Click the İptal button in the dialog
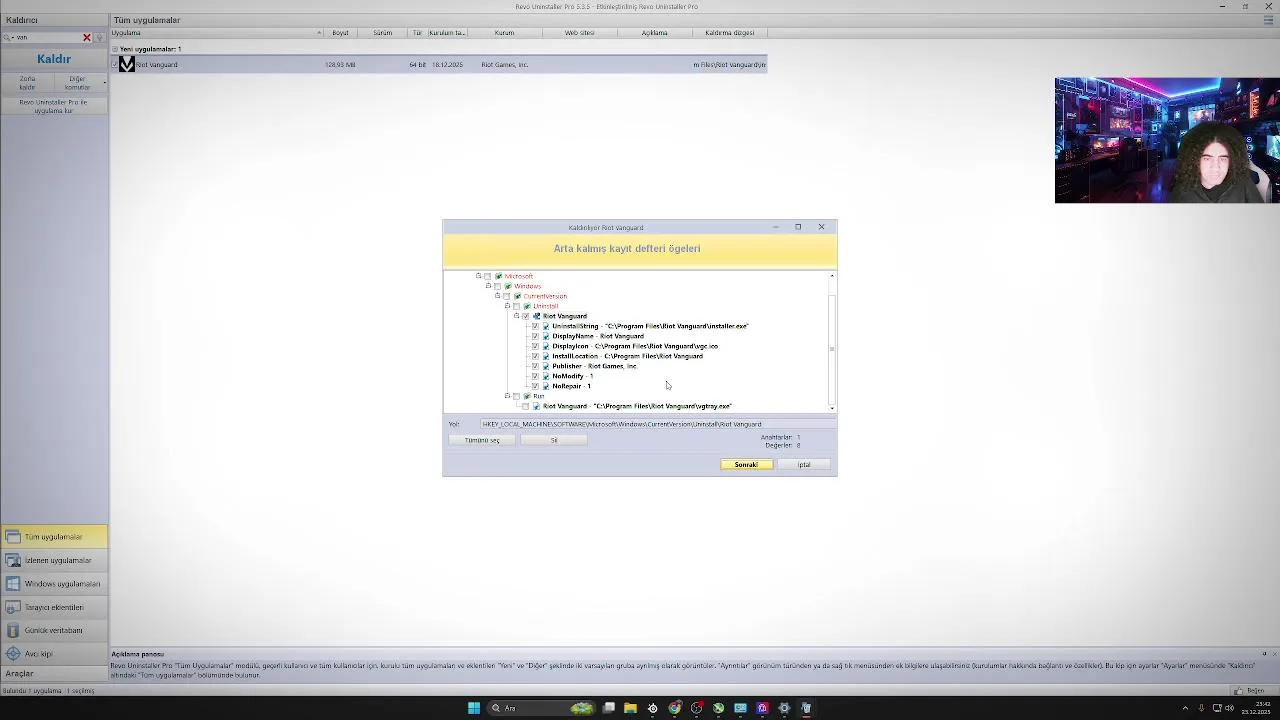Screen dimensions: 1280x720 [x=804, y=464]
